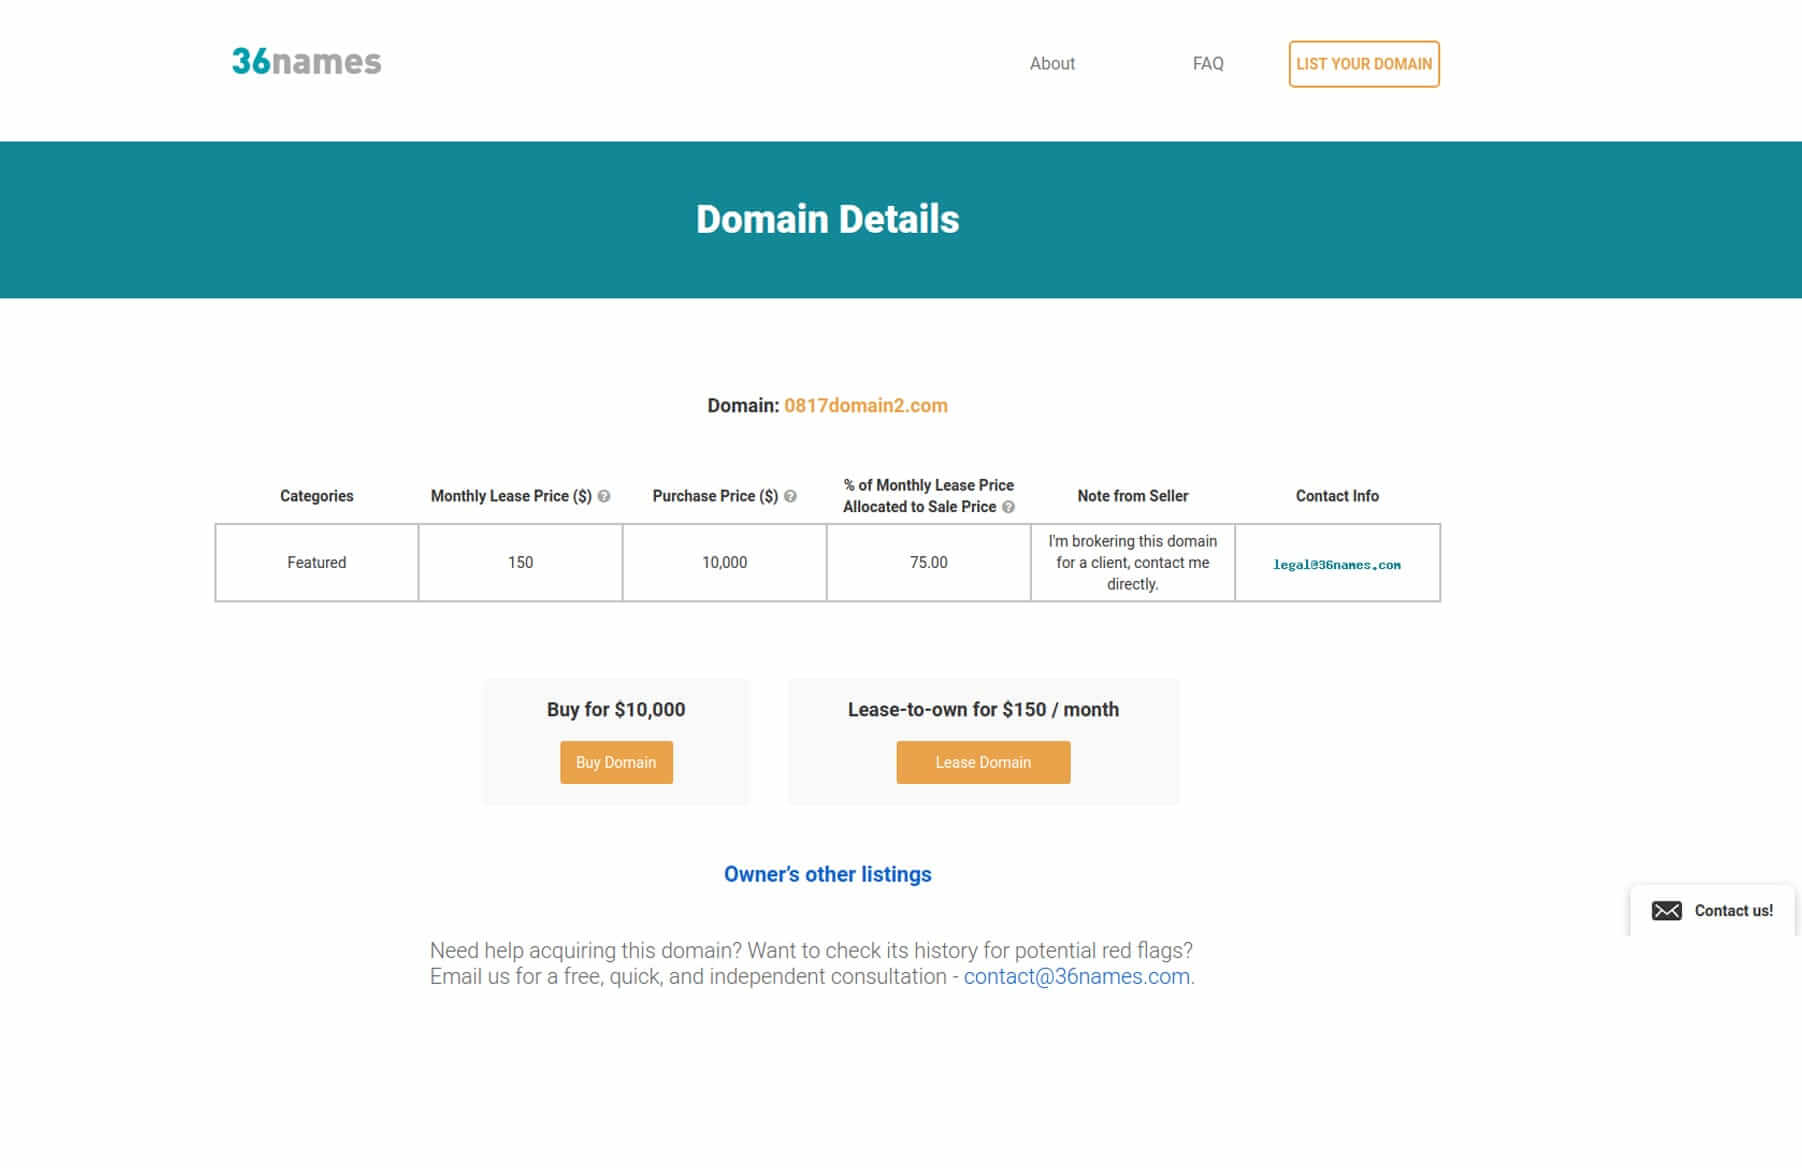Open the 0817domain2.com domain link
The image size is (1802, 1168).
click(x=866, y=405)
